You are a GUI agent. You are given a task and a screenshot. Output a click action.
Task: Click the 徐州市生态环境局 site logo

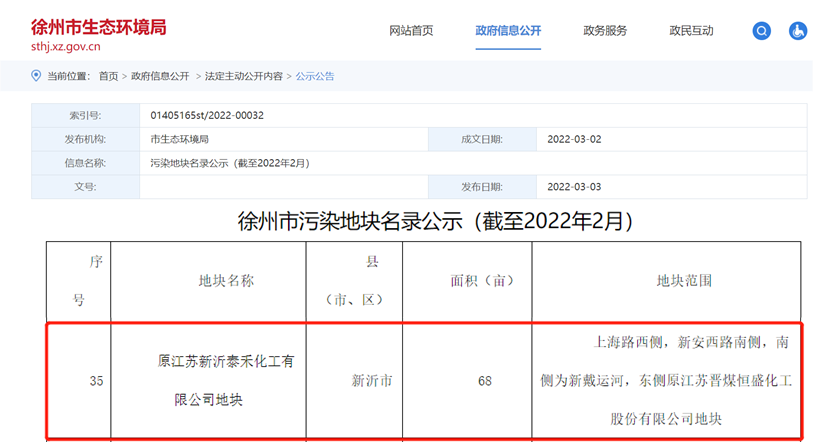point(98,27)
